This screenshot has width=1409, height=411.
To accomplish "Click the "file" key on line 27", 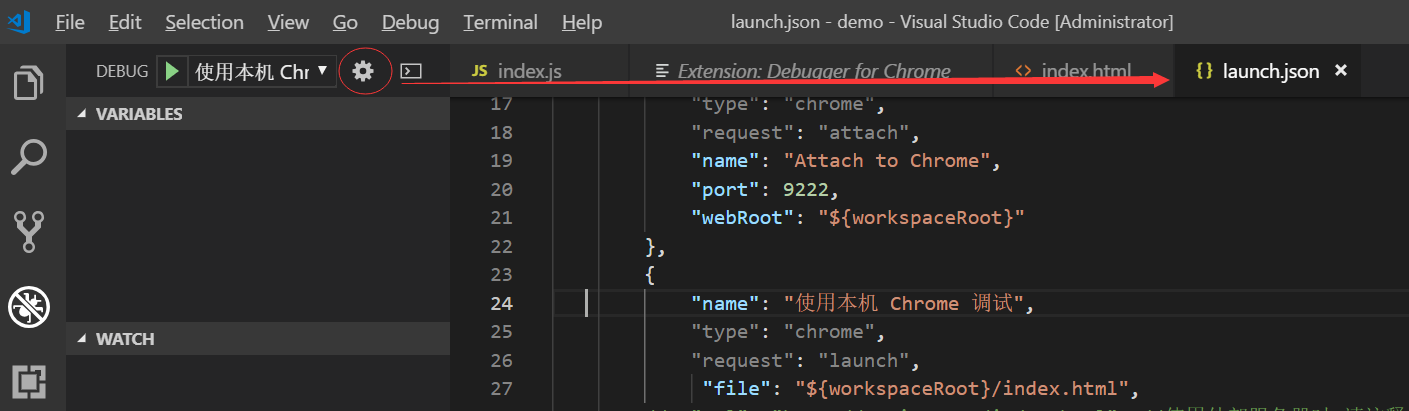I will click(x=738, y=388).
